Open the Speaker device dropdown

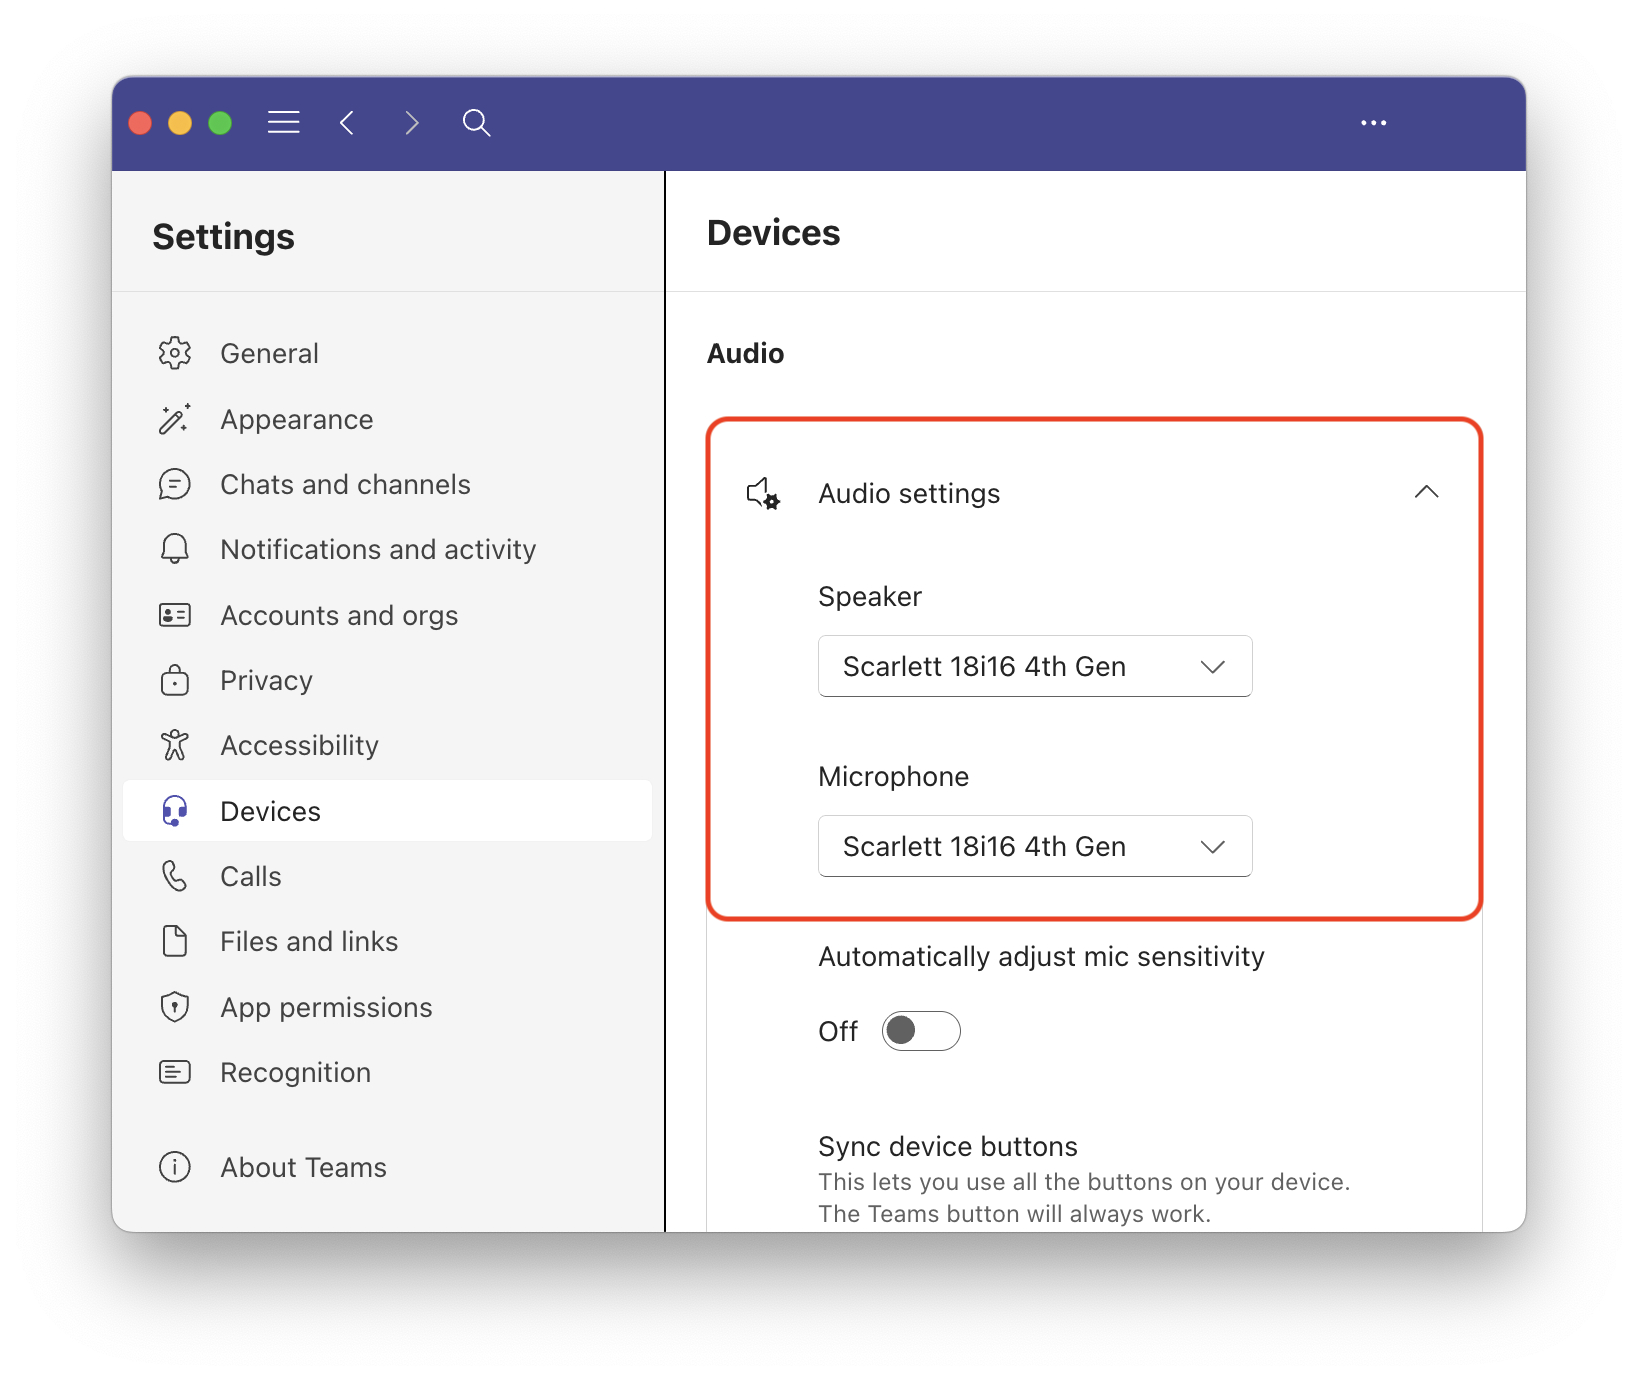[x=1035, y=666]
